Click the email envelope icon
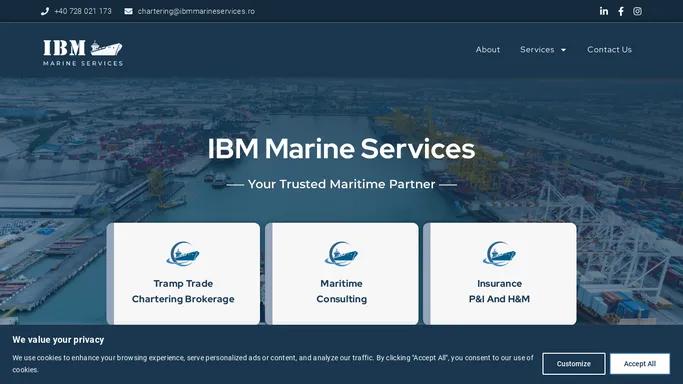 coord(128,11)
